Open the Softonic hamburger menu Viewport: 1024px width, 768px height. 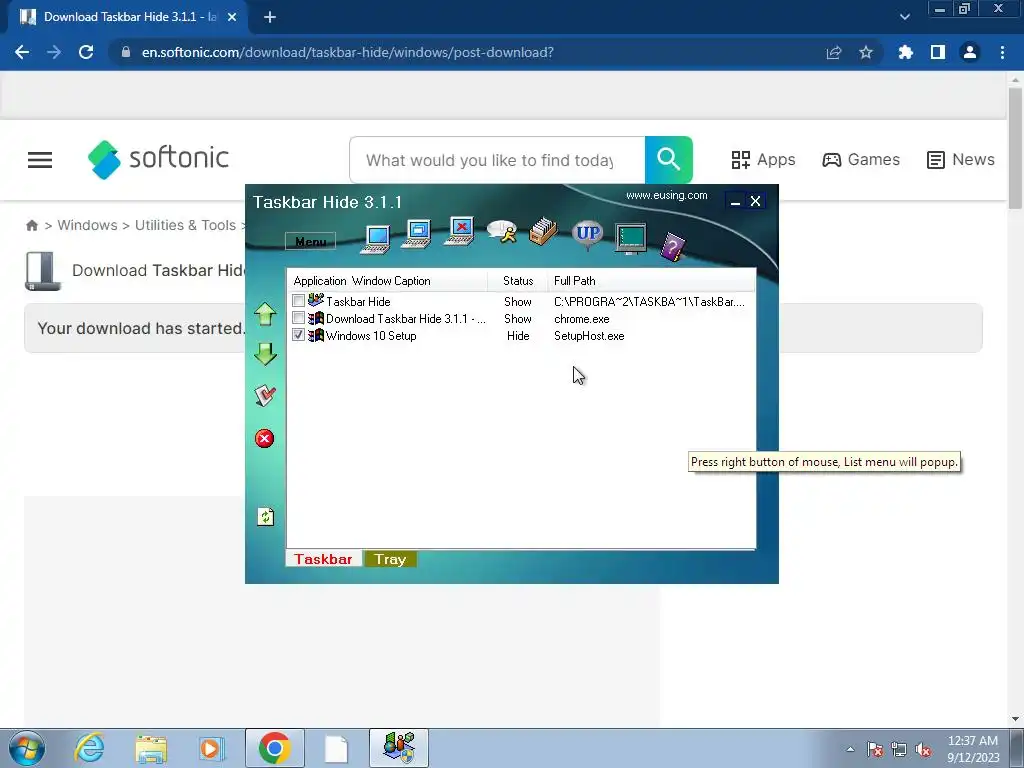40,160
